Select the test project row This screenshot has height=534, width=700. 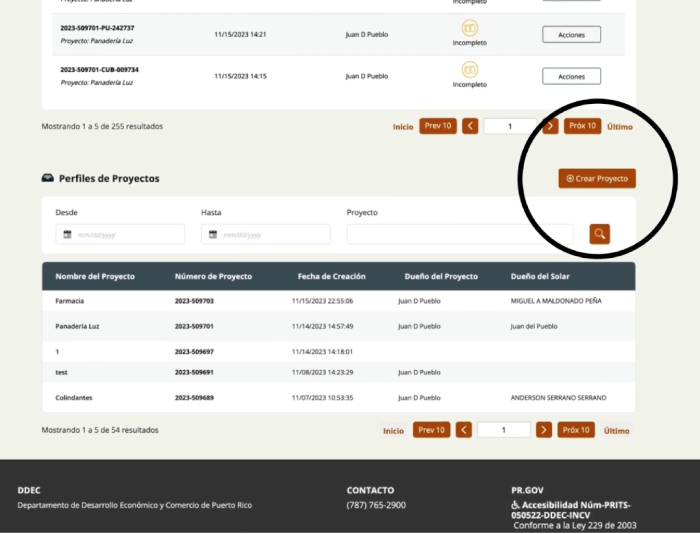(x=338, y=372)
